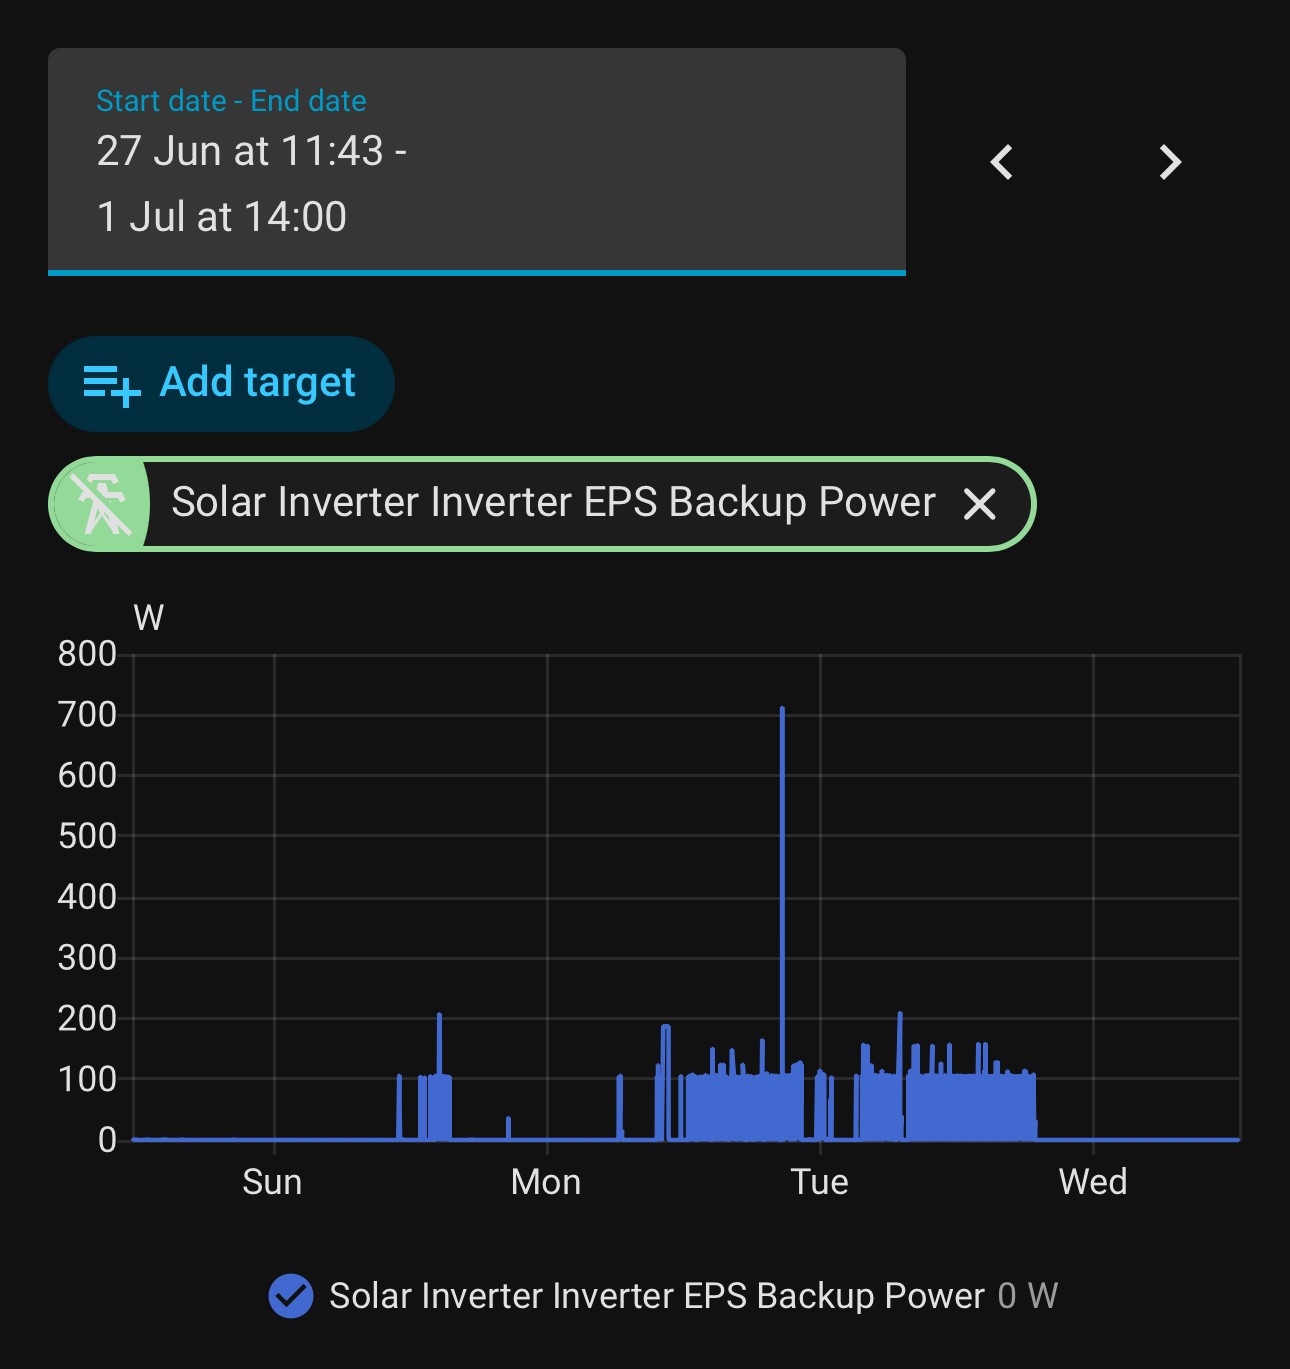
Task: Click the 200 W peak on Sunday afternoon
Action: [x=439, y=1018]
